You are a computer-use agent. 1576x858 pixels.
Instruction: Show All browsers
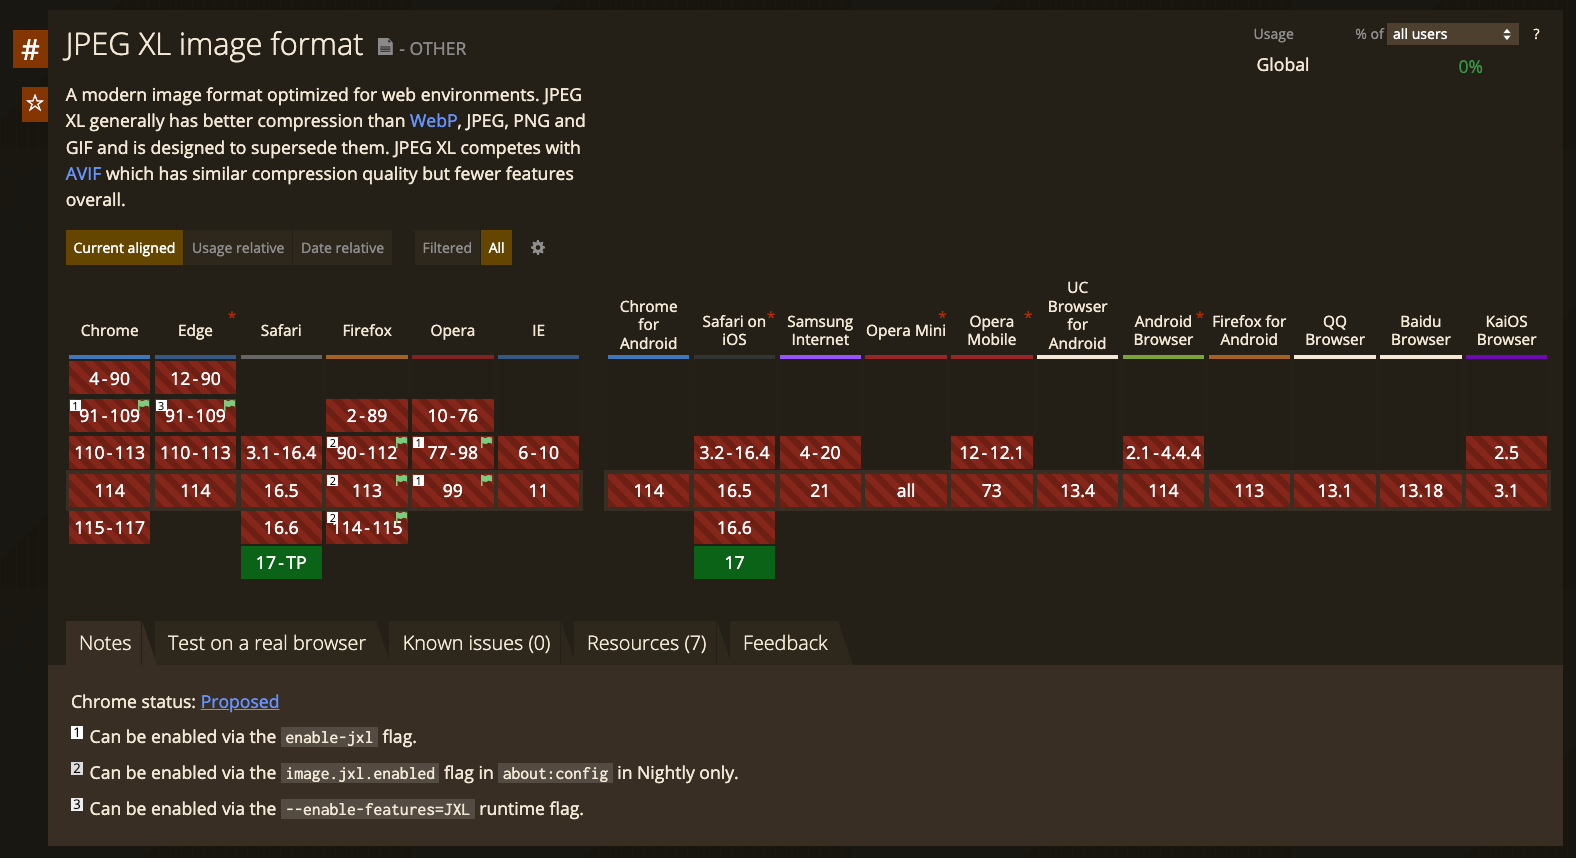(x=496, y=248)
